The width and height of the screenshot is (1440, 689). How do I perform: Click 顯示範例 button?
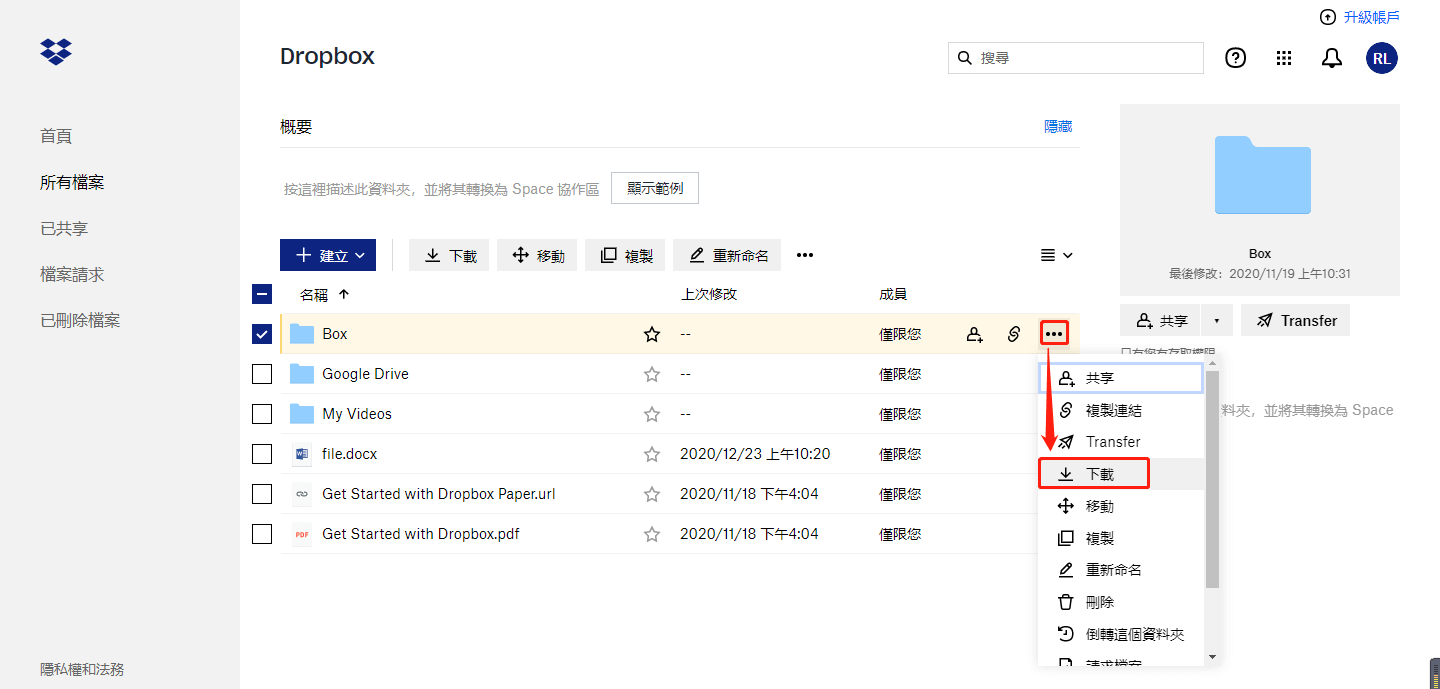click(x=655, y=188)
